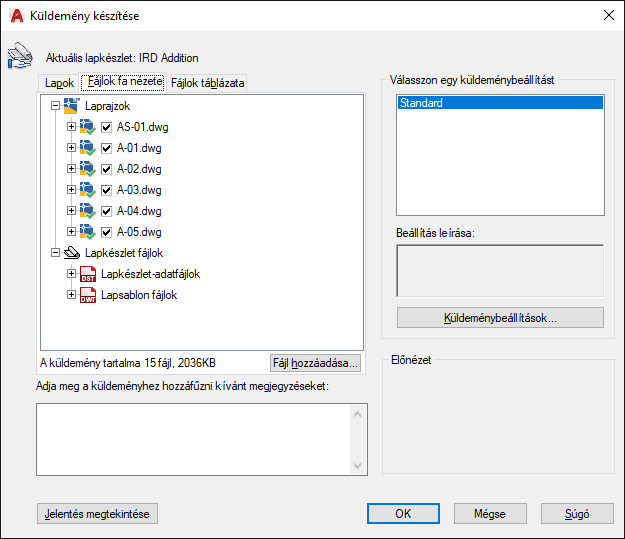Uncheck the A-03.dwg checkbox
Viewport: 625px width, 539px height.
tap(106, 190)
